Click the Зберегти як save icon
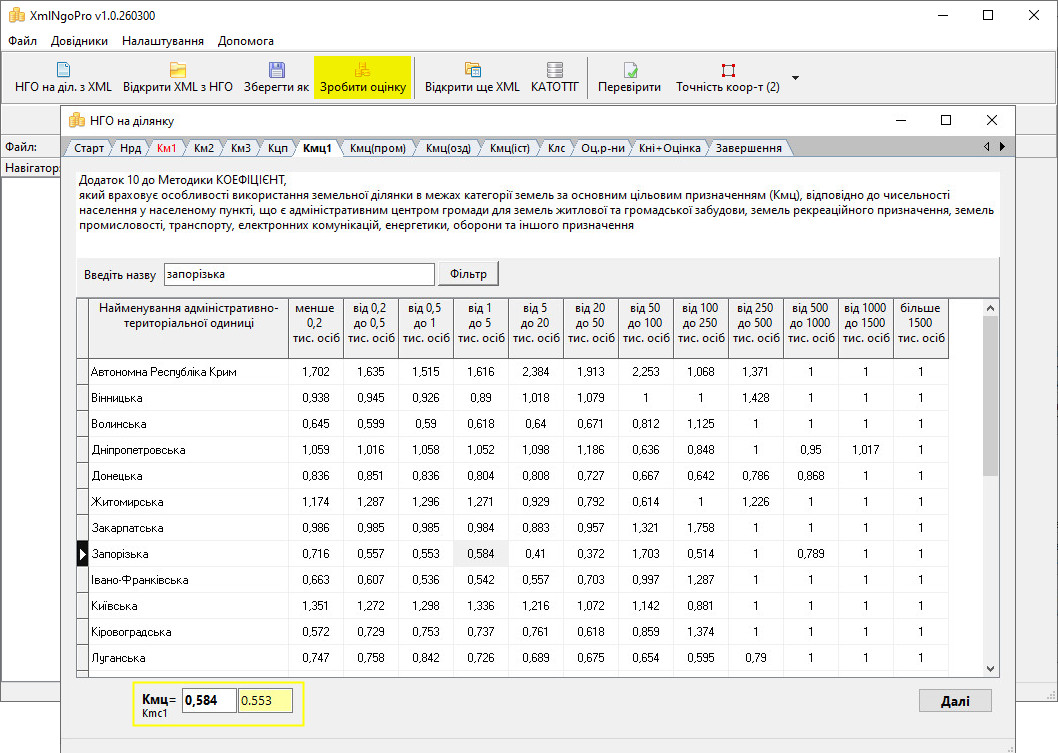Screen dimensions: 1058x753 tap(276, 70)
